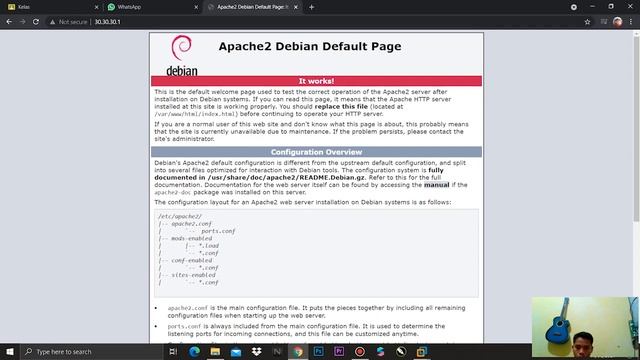
Task: Open the Chrome three-dot menu
Action: [631, 22]
